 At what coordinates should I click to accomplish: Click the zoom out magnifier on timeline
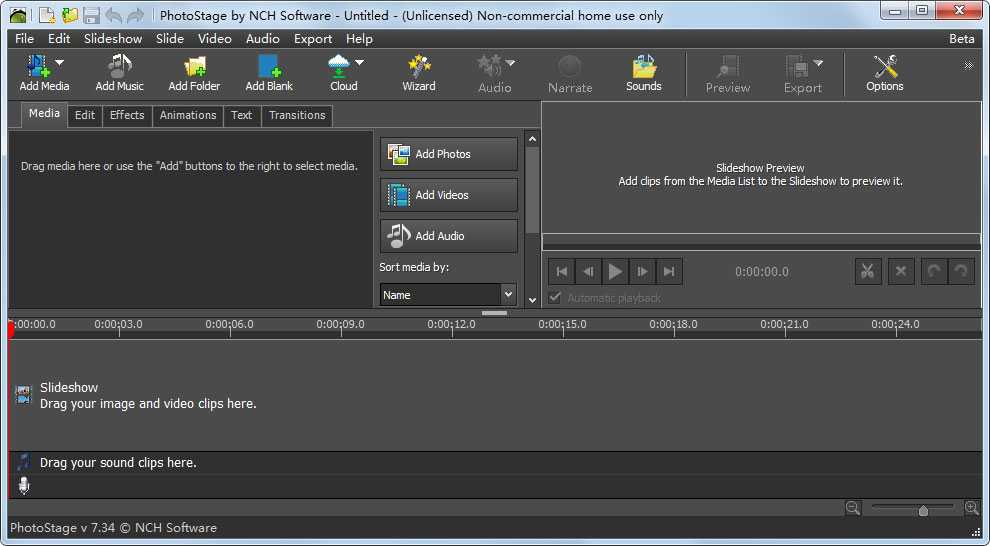pos(852,508)
